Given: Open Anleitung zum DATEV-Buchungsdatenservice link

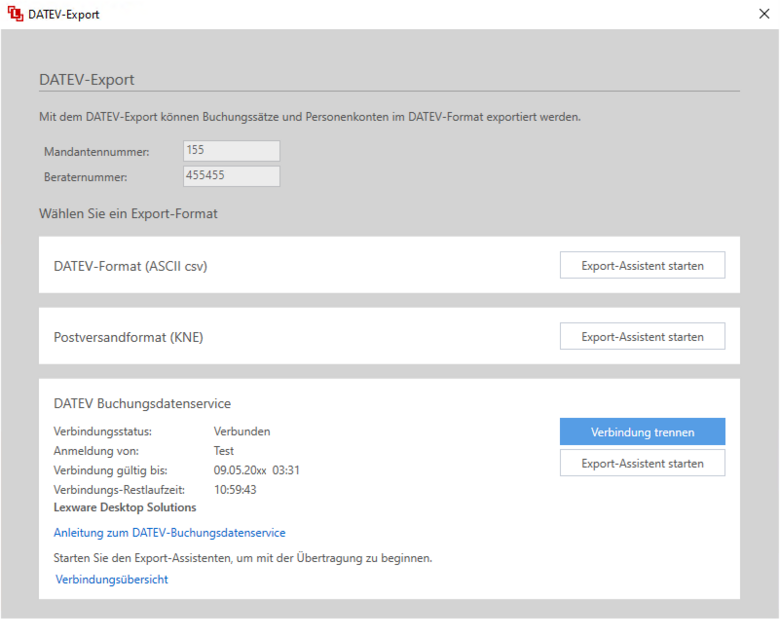Looking at the screenshot, I should [170, 533].
